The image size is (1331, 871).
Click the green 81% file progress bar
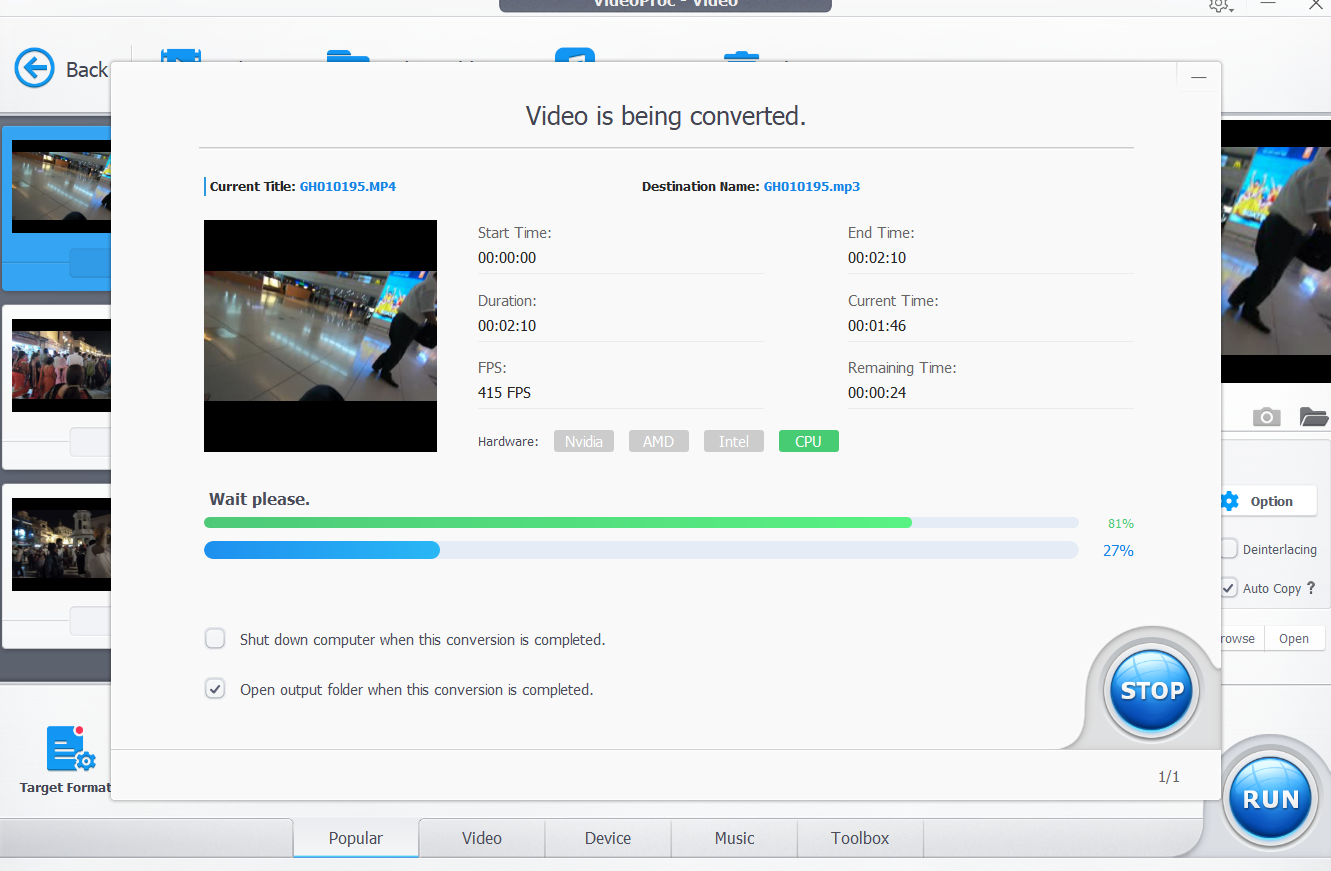[641, 522]
